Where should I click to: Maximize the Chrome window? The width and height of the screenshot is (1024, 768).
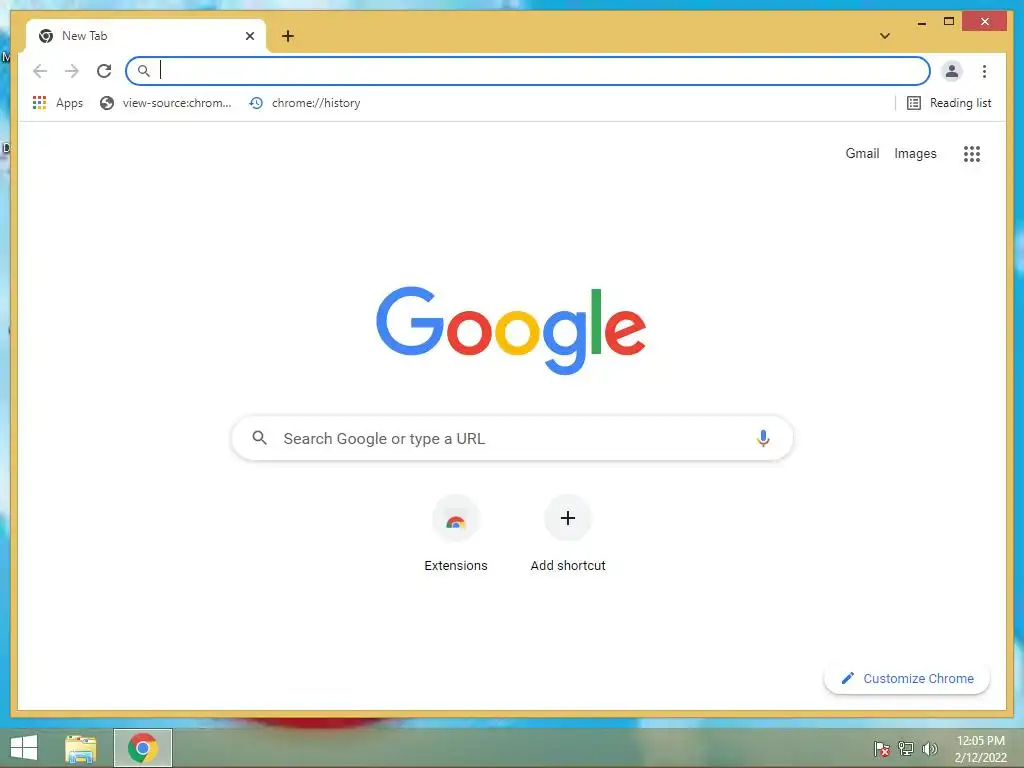click(949, 22)
